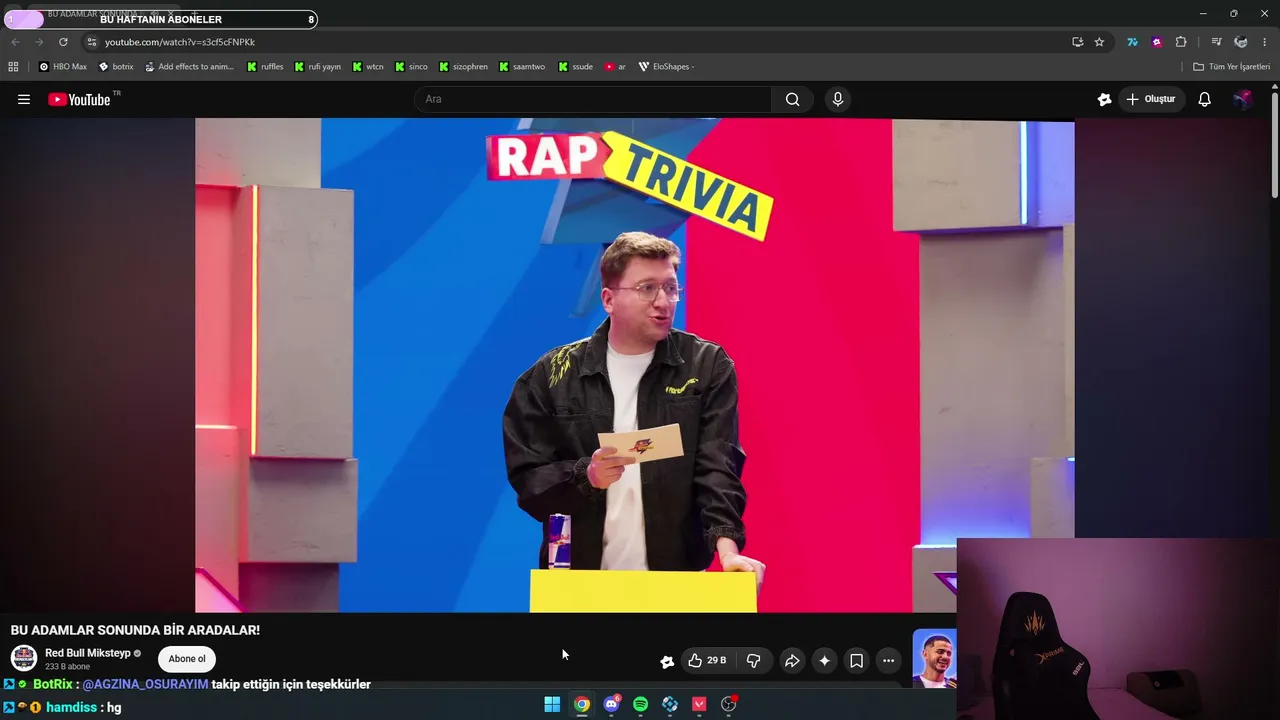This screenshot has height=720, width=1280.
Task: Share the video with the arrow icon
Action: coord(792,660)
